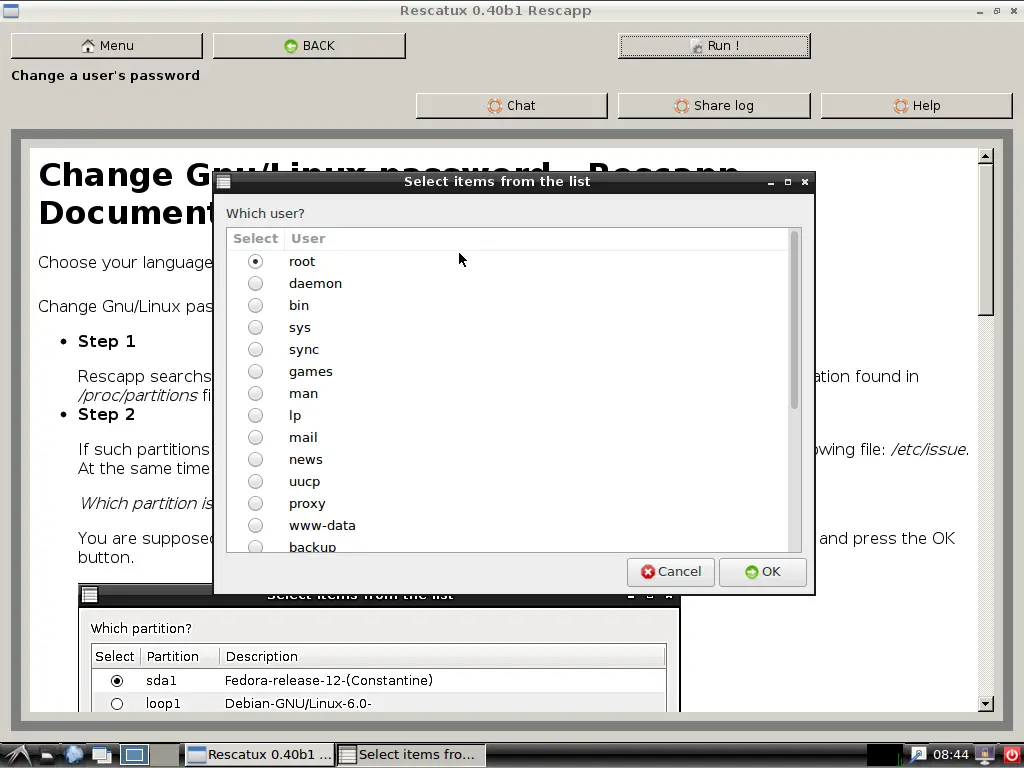The width and height of the screenshot is (1024, 768).
Task: Click the show desktop taskbar icon
Action: 102,755
